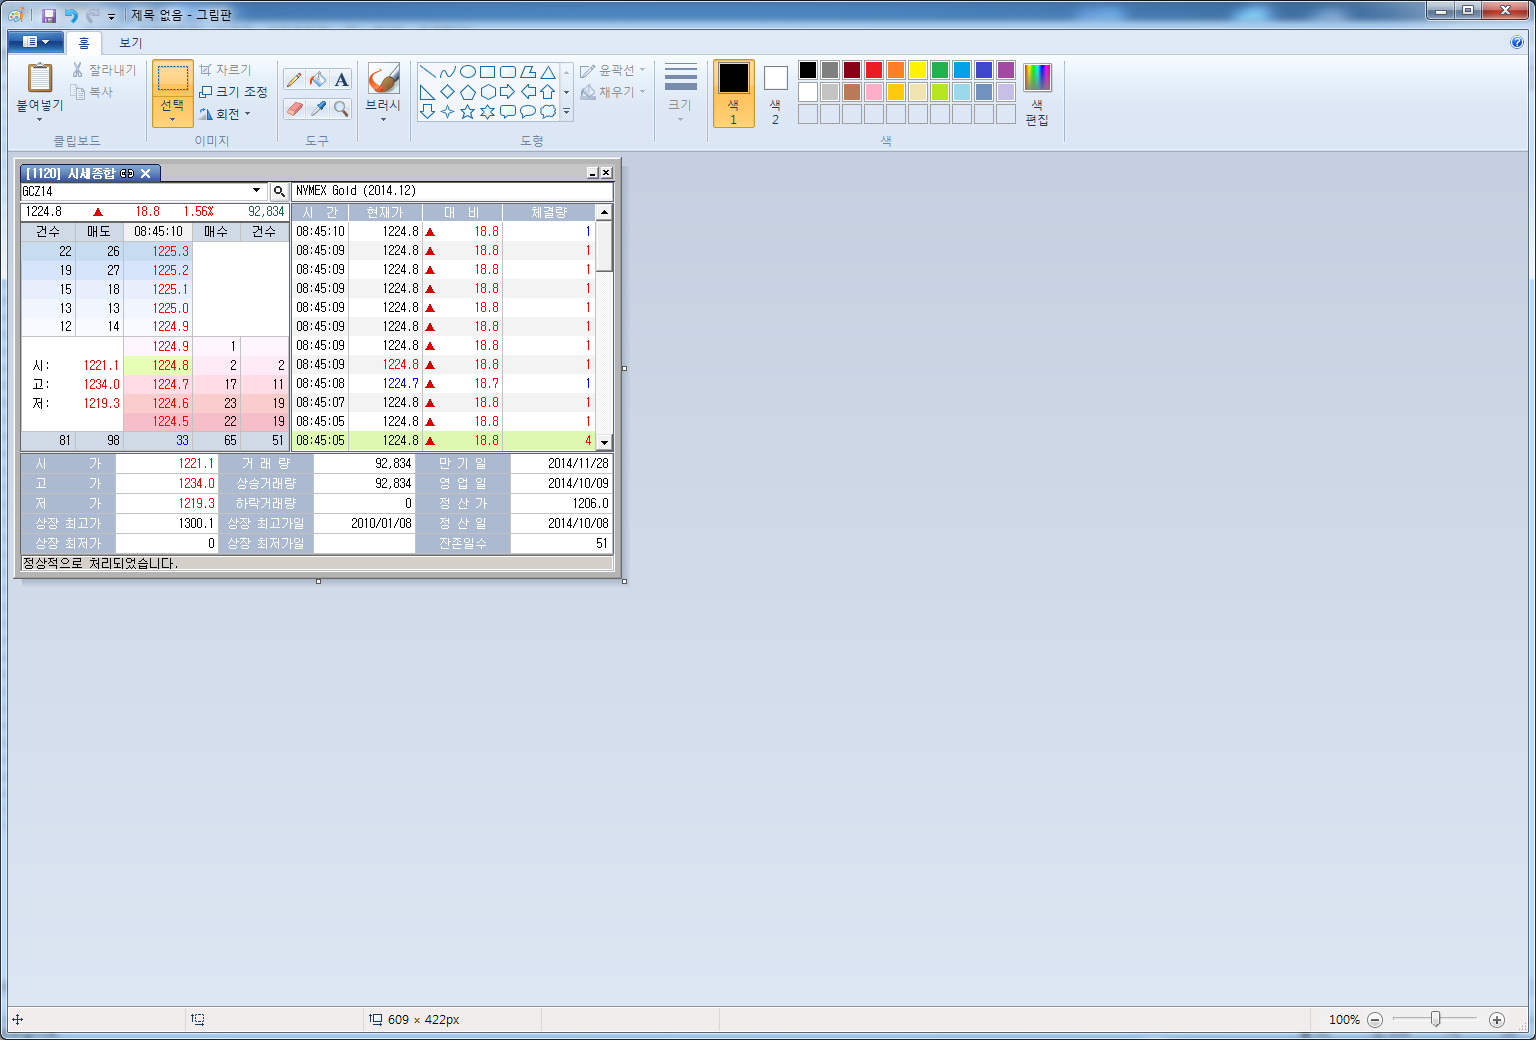
Task: Click the Save icon in quick access toolbar
Action: 48,15
